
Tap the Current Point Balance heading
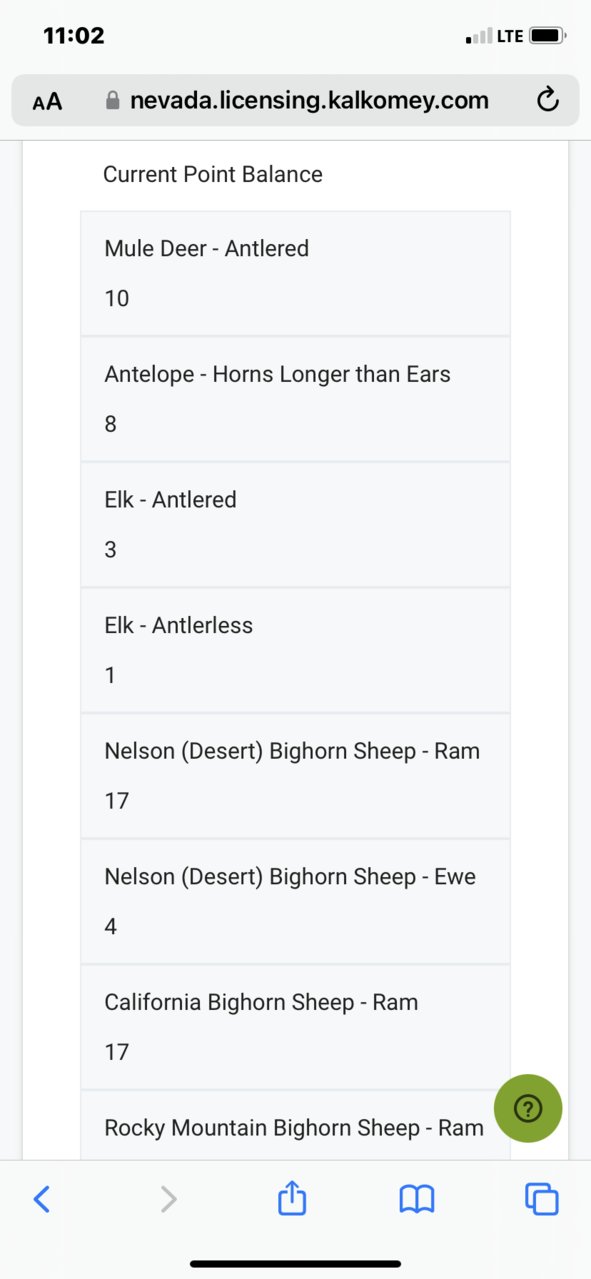pyautogui.click(x=213, y=174)
